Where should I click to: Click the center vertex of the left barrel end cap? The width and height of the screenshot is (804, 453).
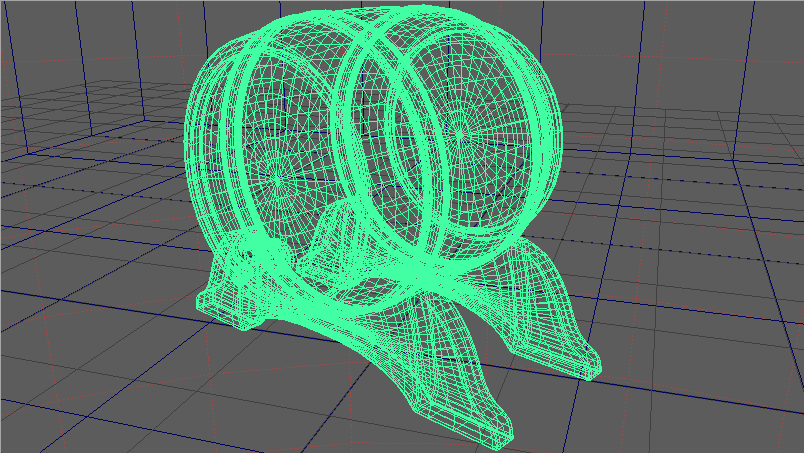pos(277,177)
